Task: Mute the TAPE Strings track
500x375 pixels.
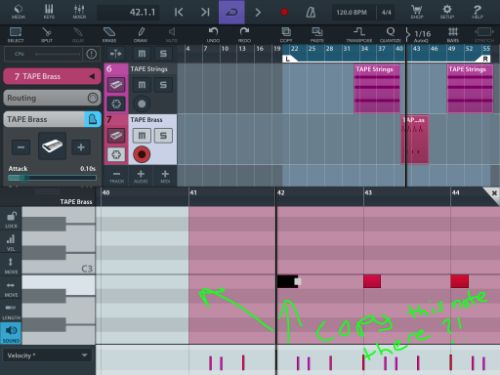Action: (142, 85)
